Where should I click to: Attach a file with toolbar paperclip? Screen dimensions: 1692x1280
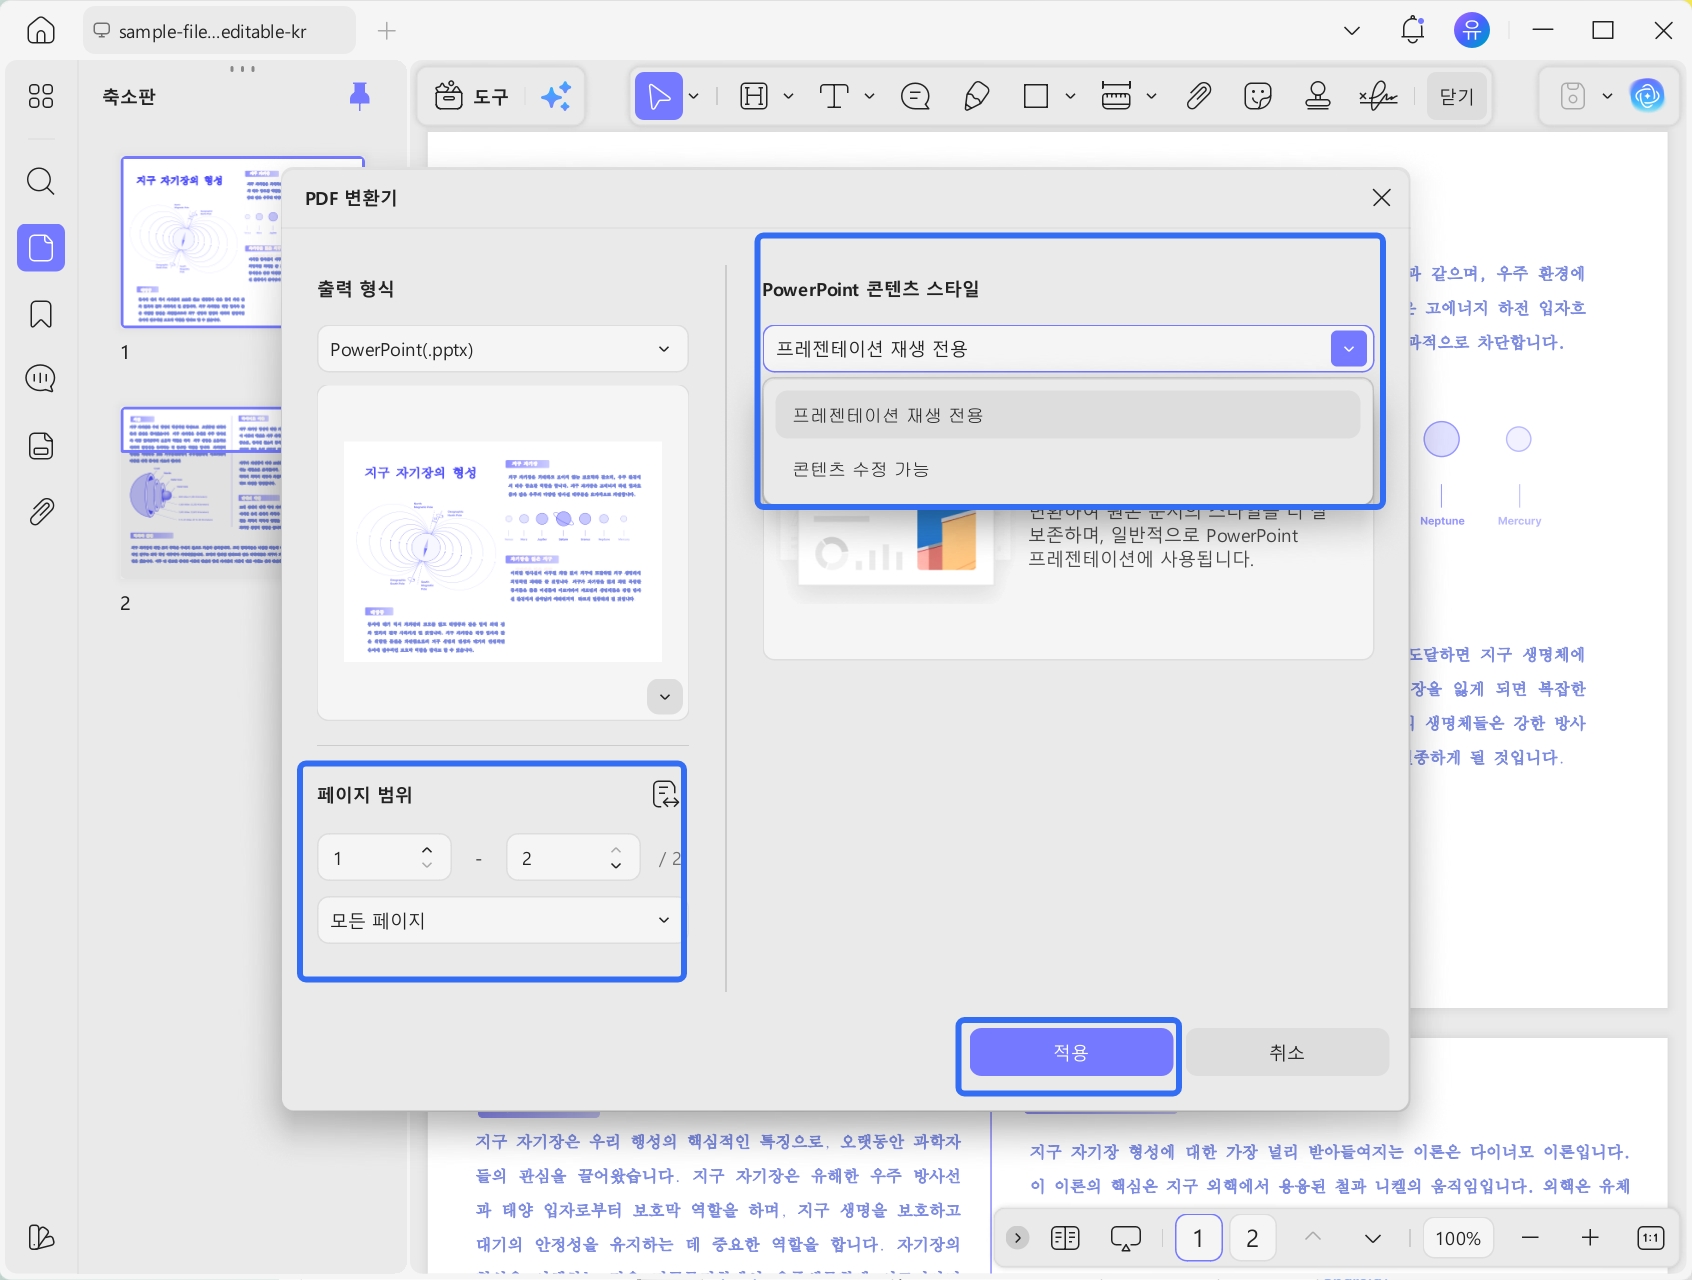(1199, 96)
